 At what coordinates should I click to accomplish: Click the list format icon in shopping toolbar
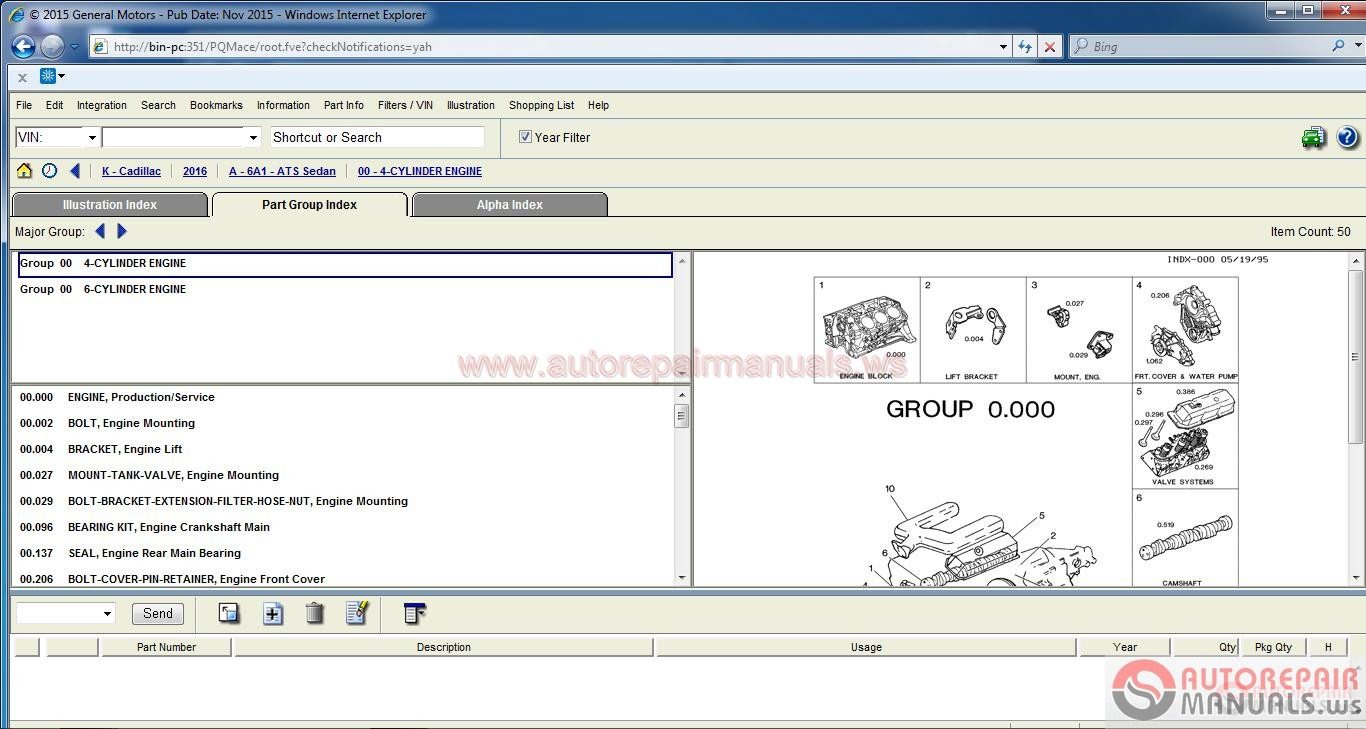coord(415,613)
